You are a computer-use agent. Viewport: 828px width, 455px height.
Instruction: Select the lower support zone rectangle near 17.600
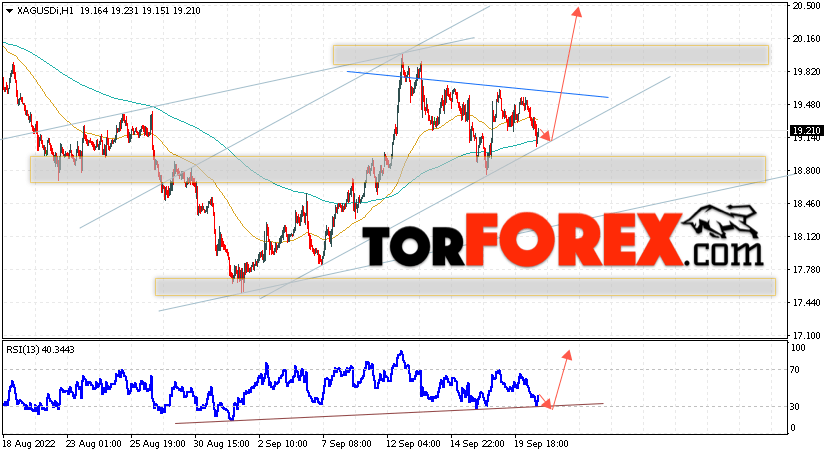[x=465, y=287]
